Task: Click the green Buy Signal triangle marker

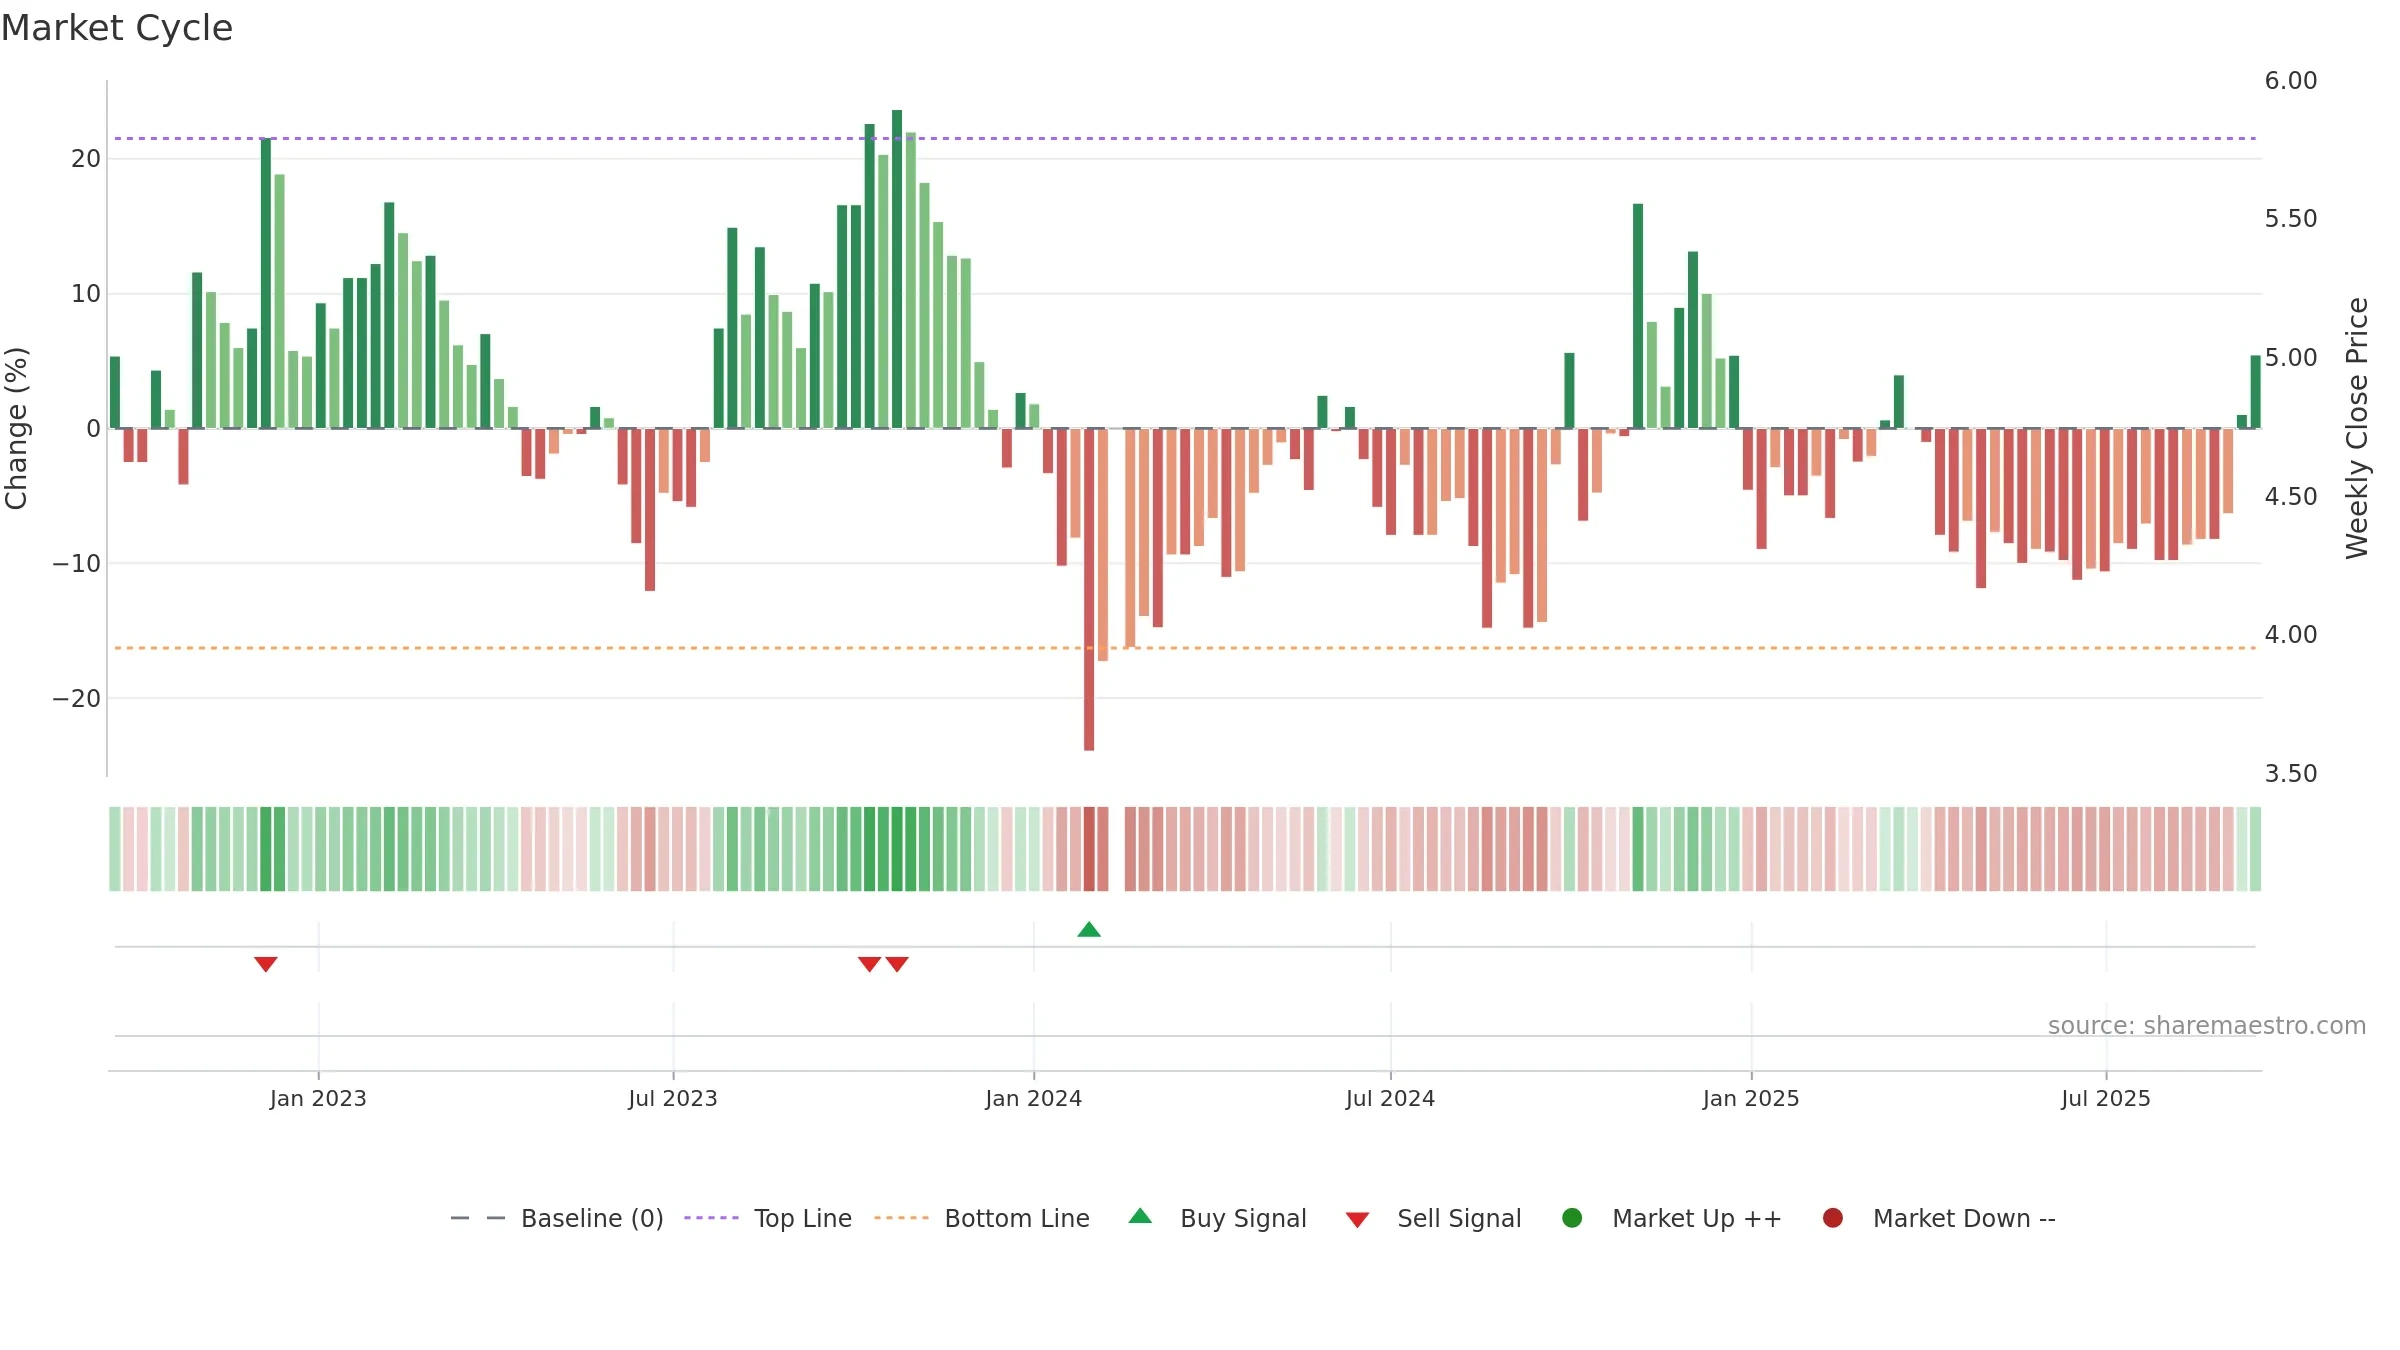Action: coord(1089,930)
